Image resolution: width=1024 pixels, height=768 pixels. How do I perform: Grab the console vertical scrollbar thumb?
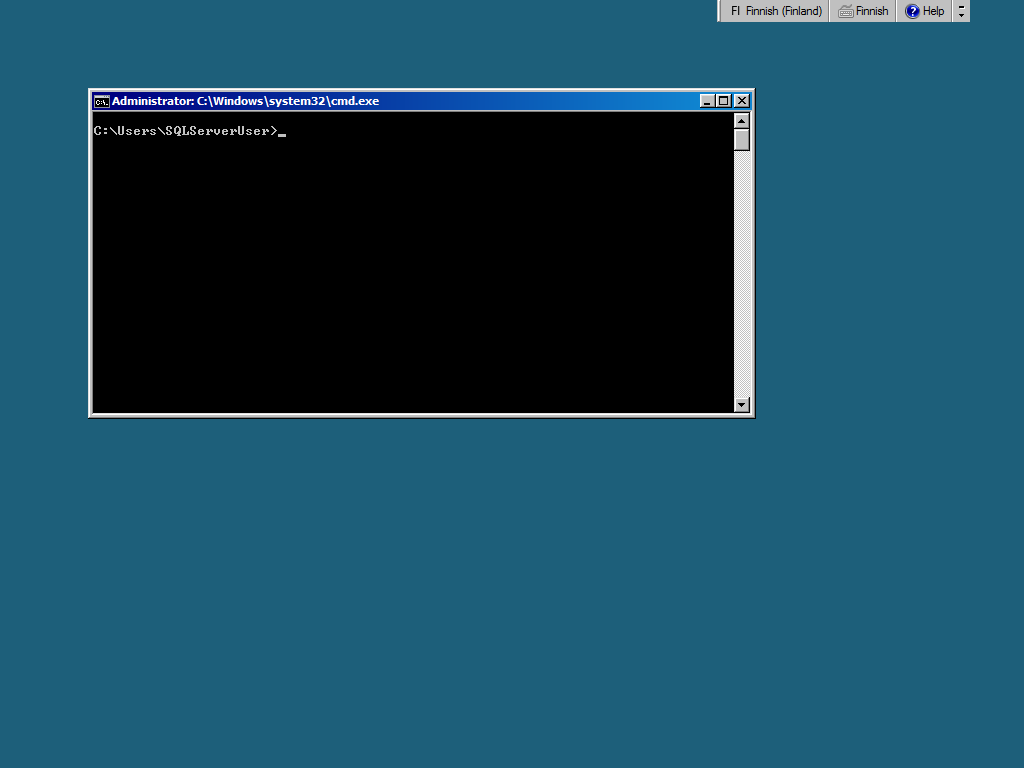(x=741, y=139)
